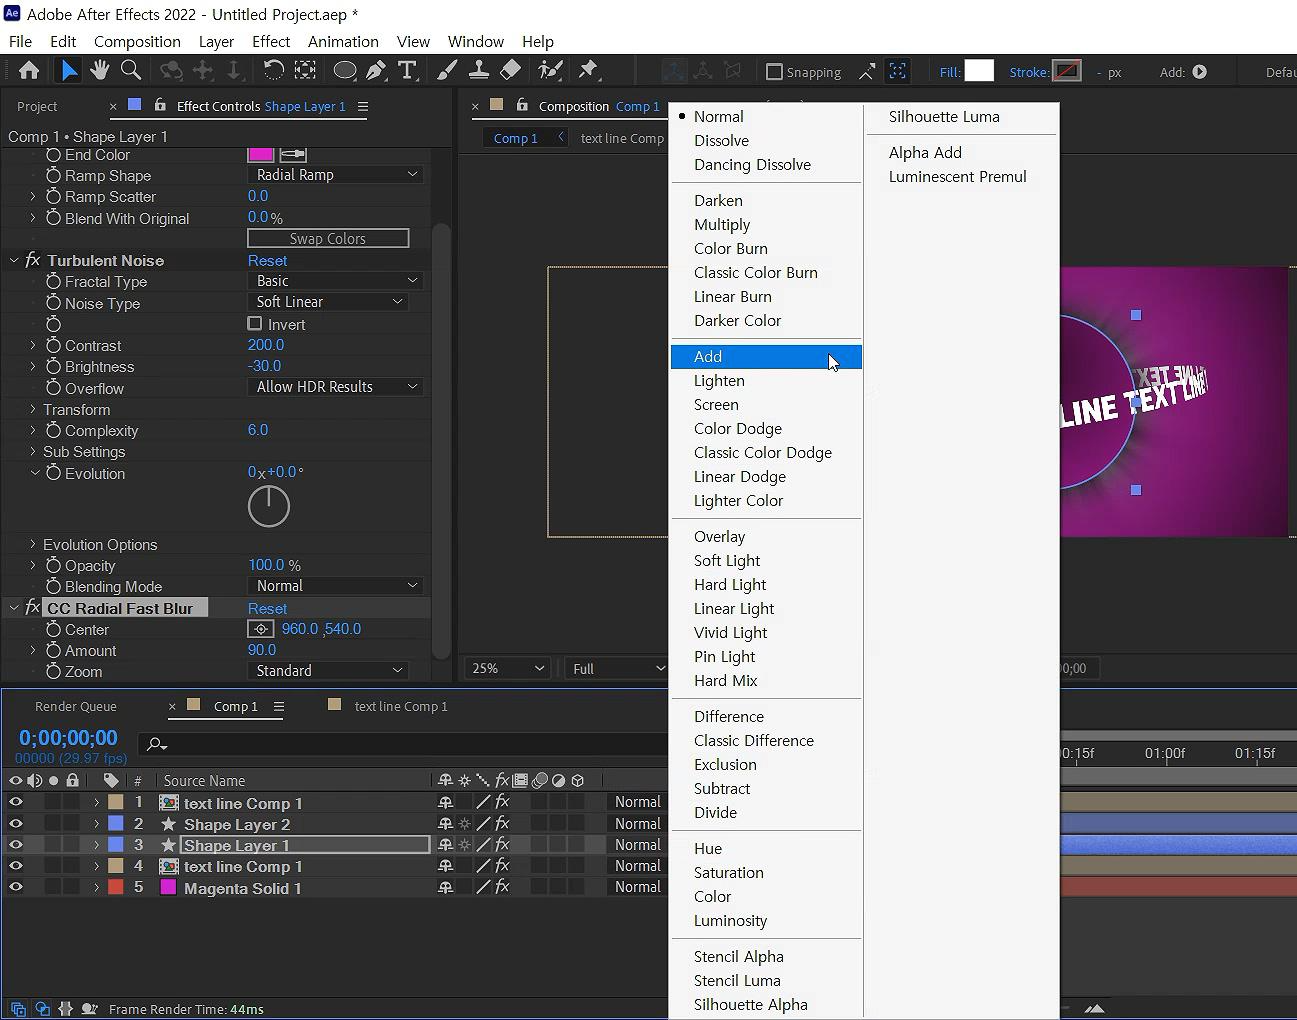The height and width of the screenshot is (1020, 1297).
Task: Open the Comp 1 timeline panel menu
Action: (279, 706)
